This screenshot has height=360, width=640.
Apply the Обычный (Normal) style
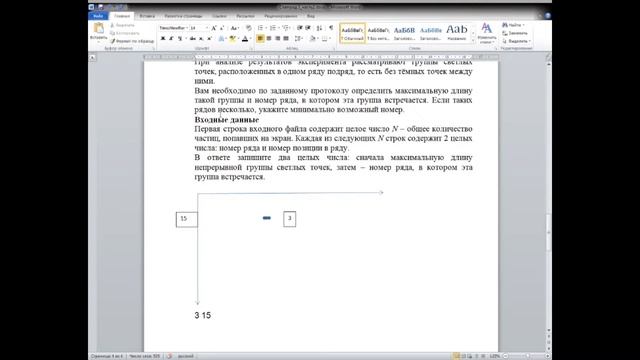(352, 33)
